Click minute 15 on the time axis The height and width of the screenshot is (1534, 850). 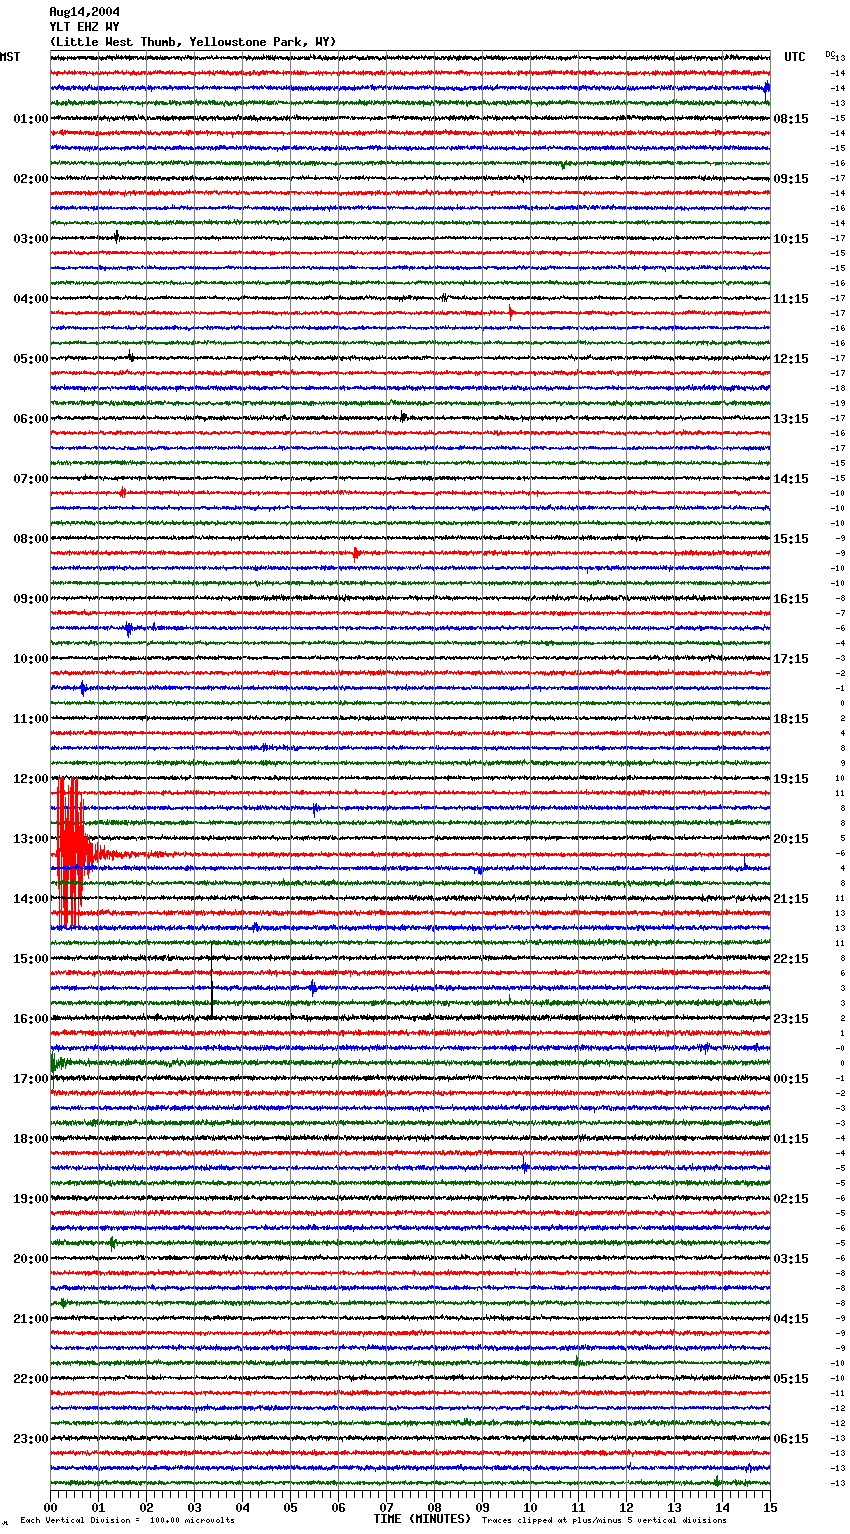click(x=769, y=1508)
